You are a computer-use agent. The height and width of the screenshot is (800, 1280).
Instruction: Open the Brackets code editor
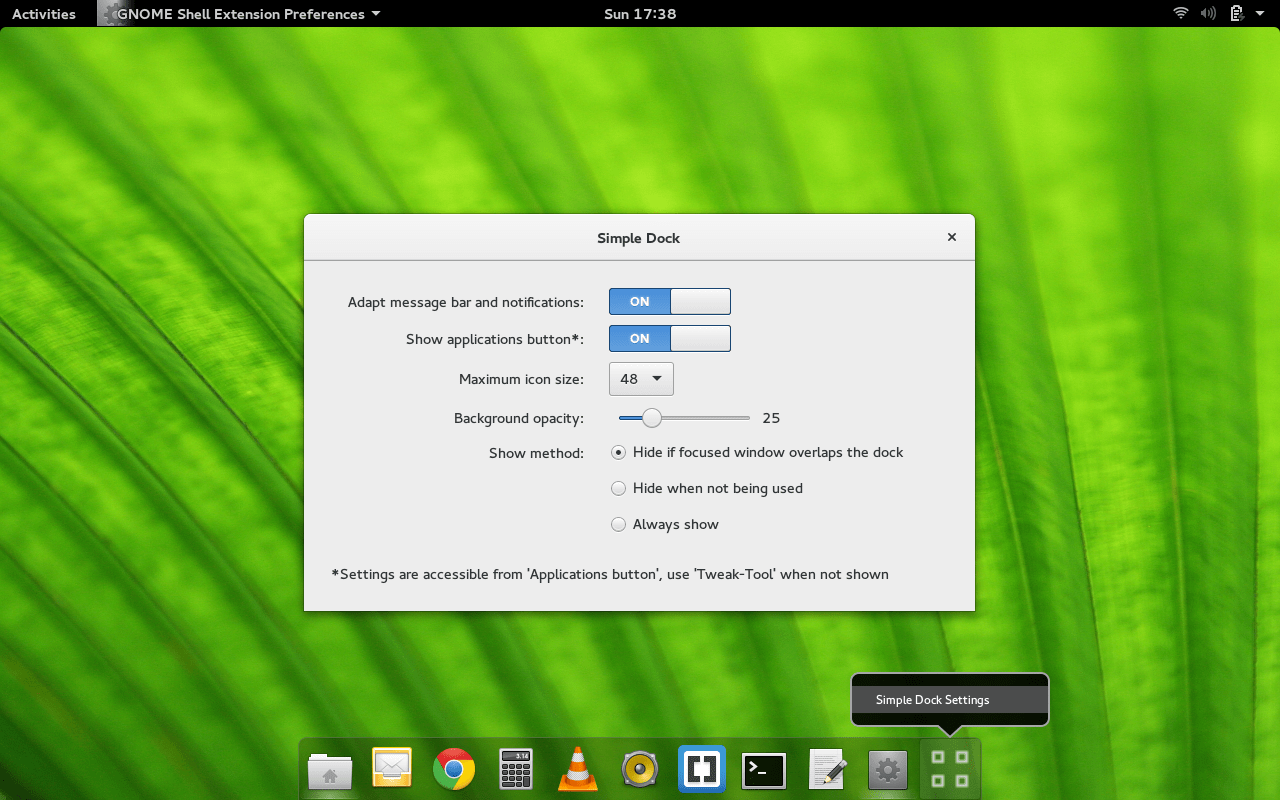tap(701, 769)
